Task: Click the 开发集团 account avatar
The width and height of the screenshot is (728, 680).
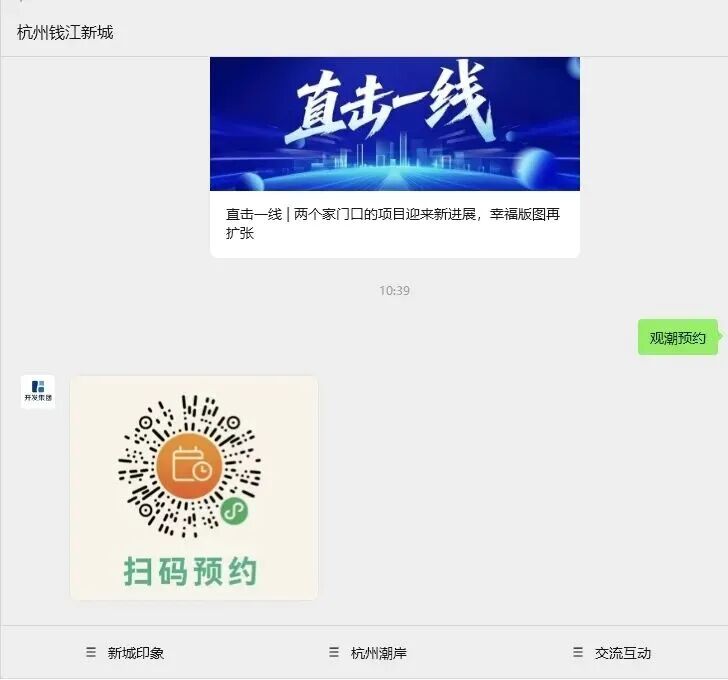Action: pos(38,392)
